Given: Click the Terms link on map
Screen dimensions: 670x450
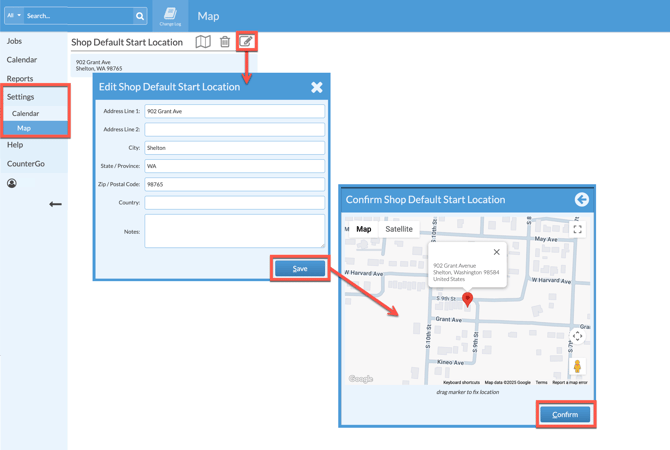Looking at the screenshot, I should click(541, 382).
